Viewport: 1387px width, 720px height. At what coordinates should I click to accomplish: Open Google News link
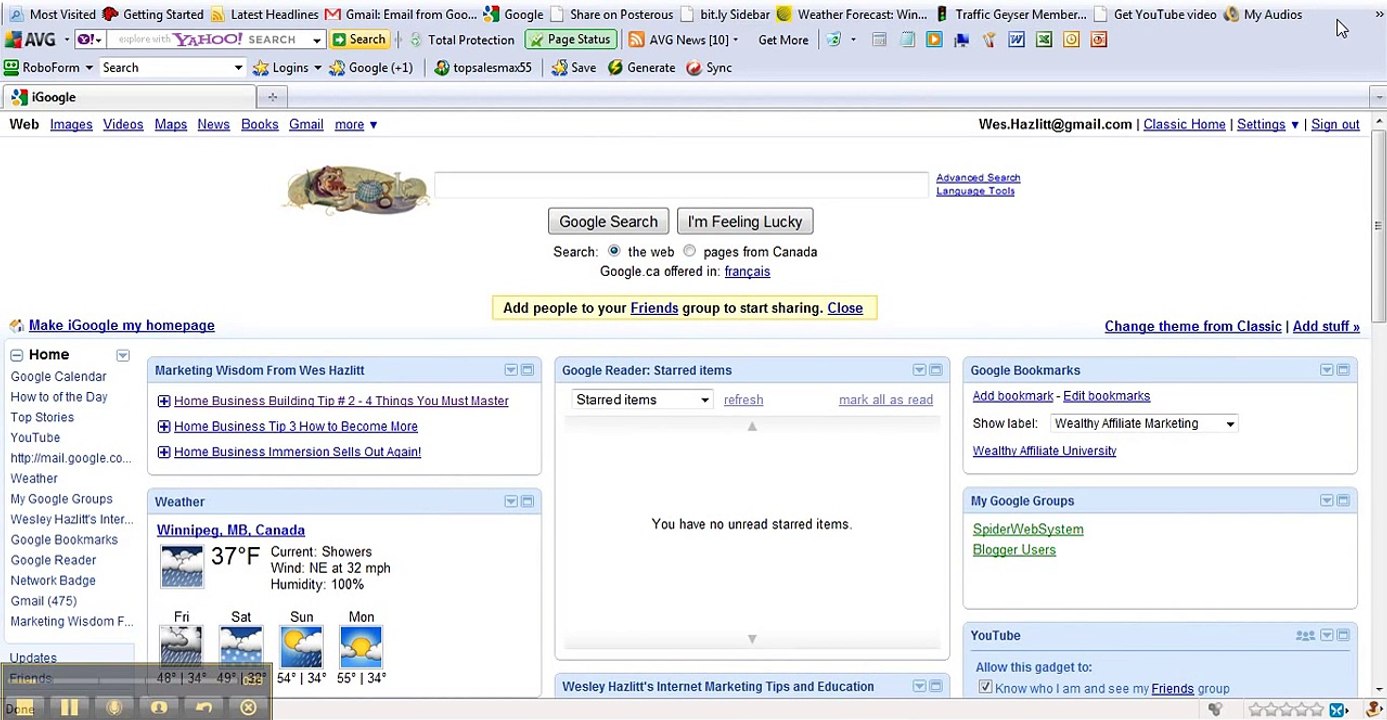pyautogui.click(x=213, y=125)
